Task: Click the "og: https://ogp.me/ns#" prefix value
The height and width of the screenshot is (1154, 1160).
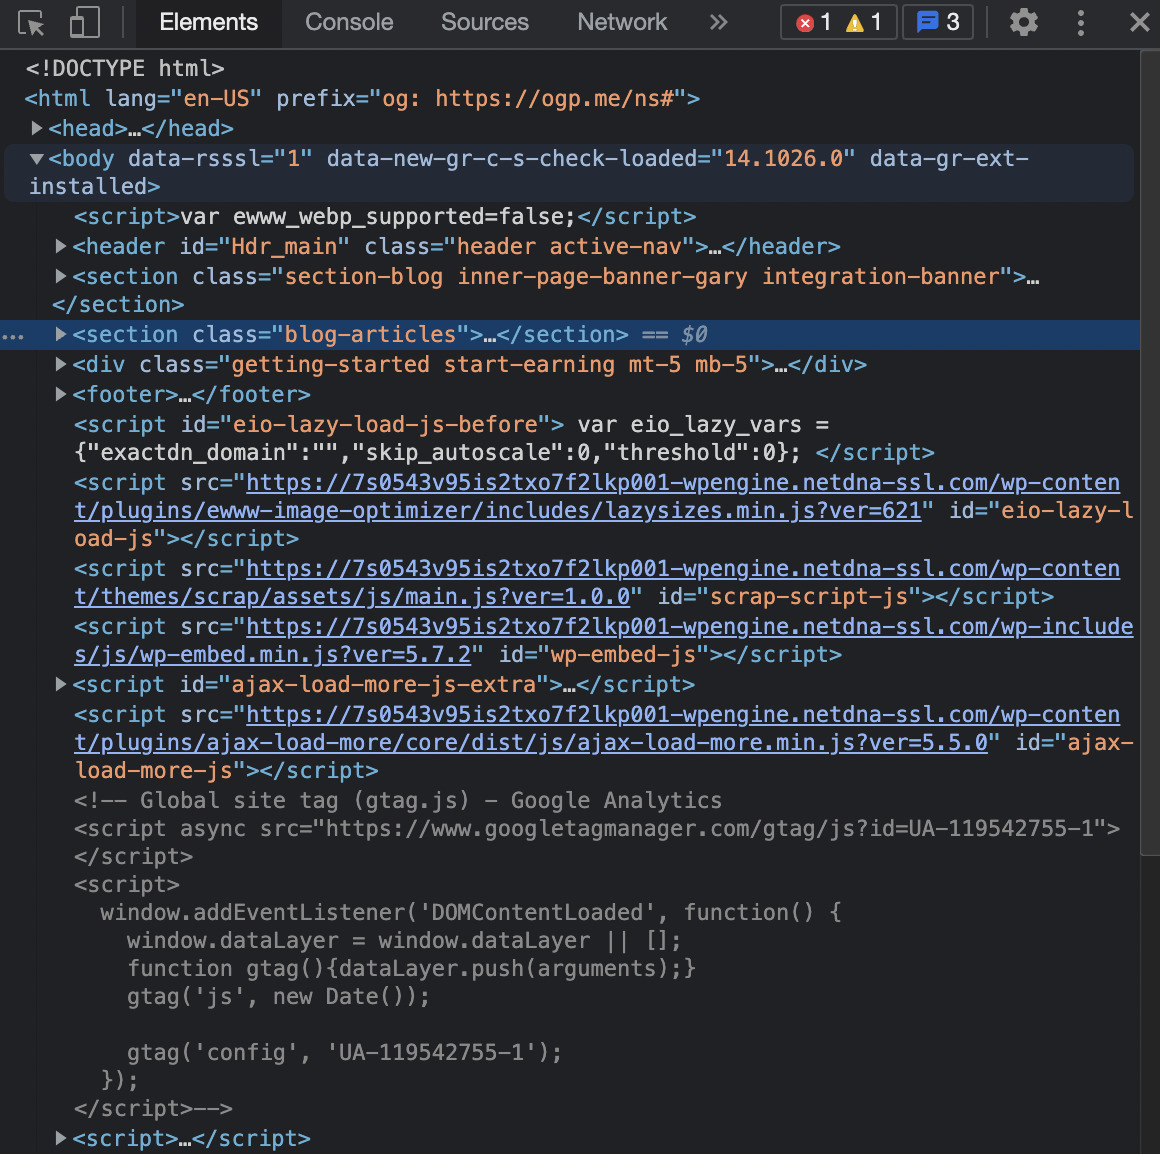Action: pos(527,98)
